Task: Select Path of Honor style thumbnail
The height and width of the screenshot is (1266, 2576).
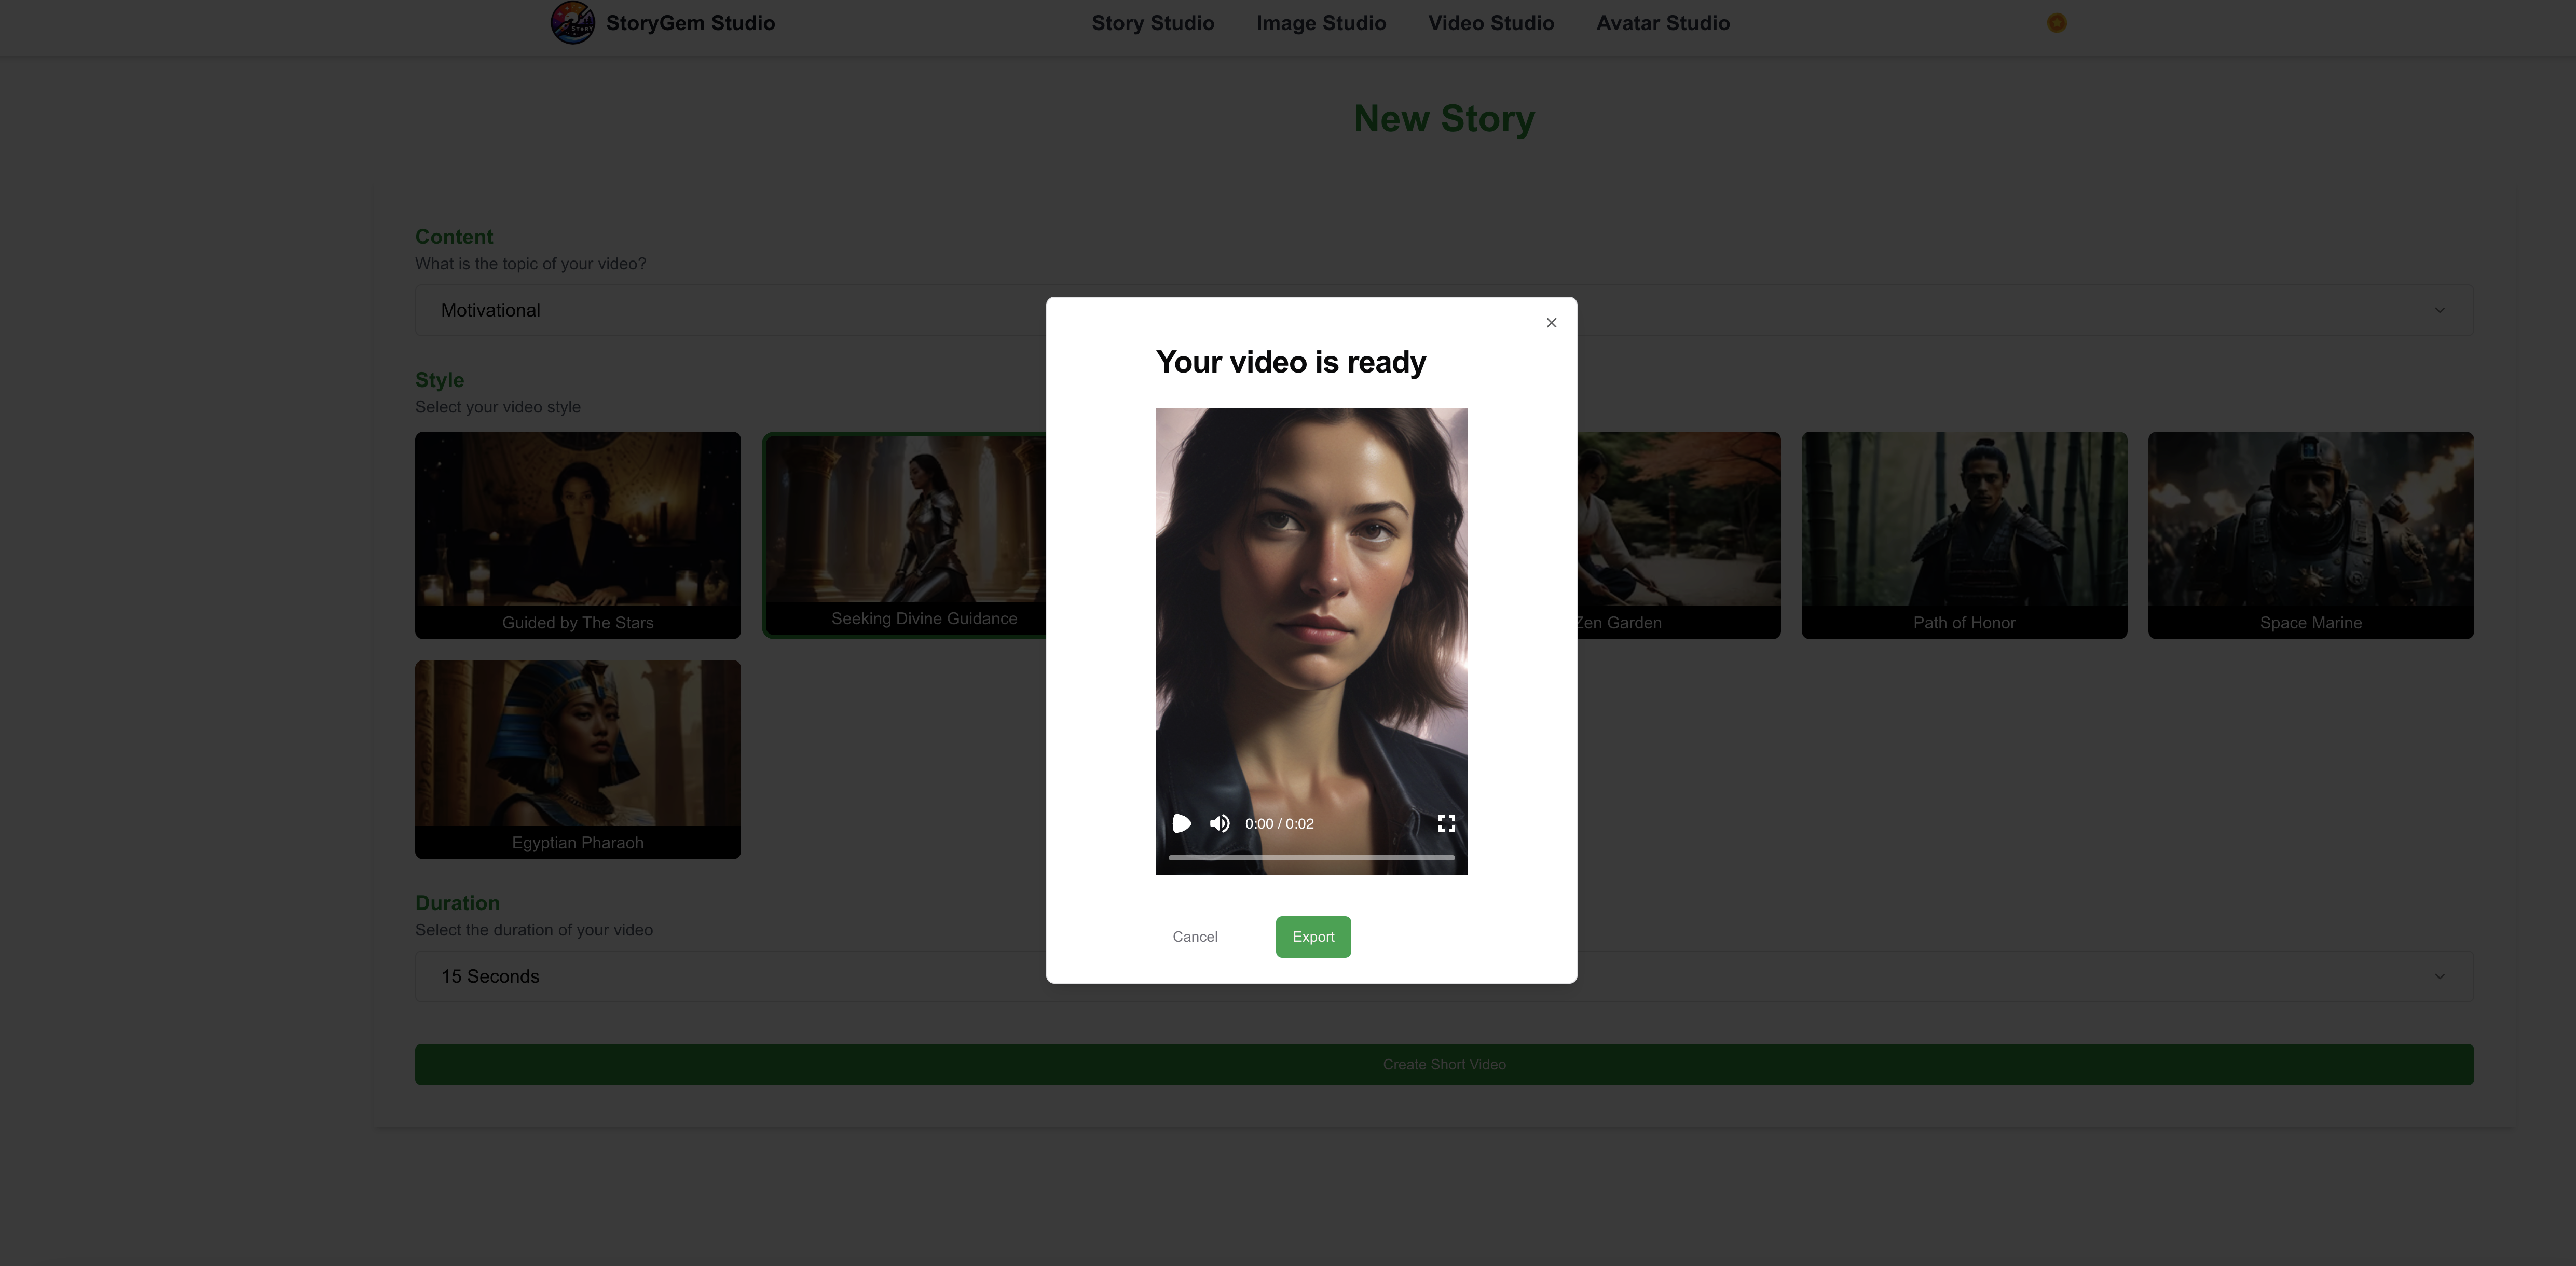Action: [x=1964, y=535]
